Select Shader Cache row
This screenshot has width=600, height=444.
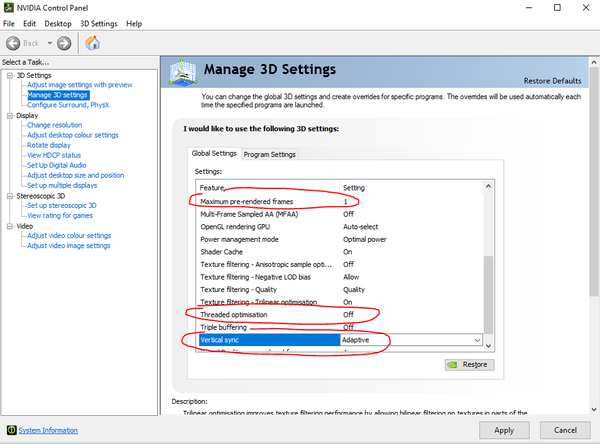click(x=339, y=252)
